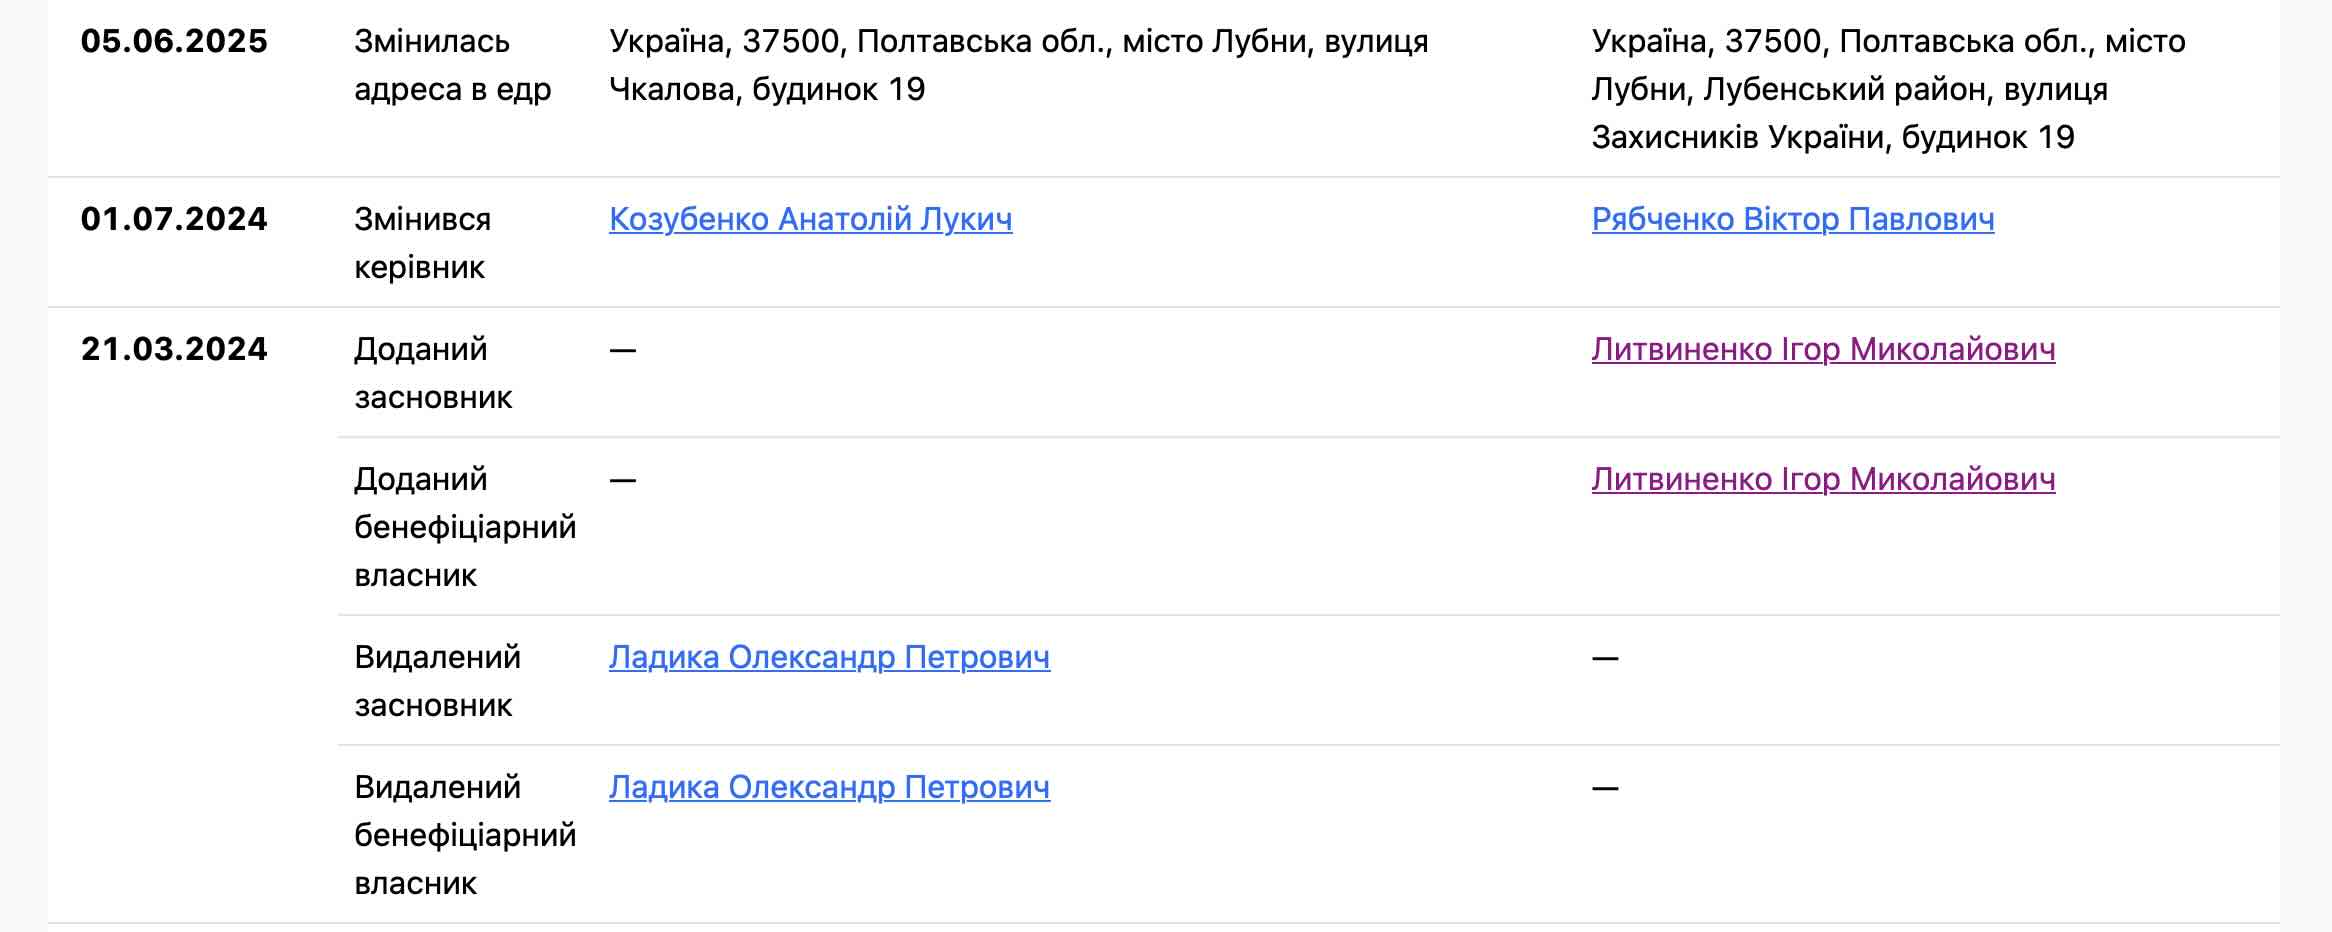
Task: Click the new address with Захисників України
Action: click(x=1888, y=89)
